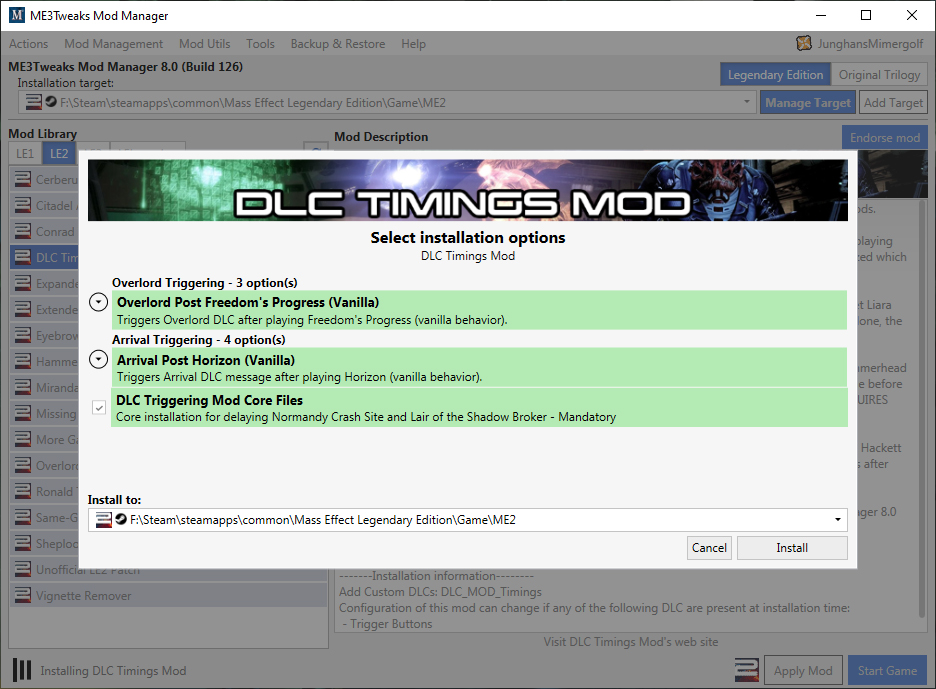
Task: Click the 'Arrival Triggering - 4 option(s)' heading
Action: tap(199, 340)
